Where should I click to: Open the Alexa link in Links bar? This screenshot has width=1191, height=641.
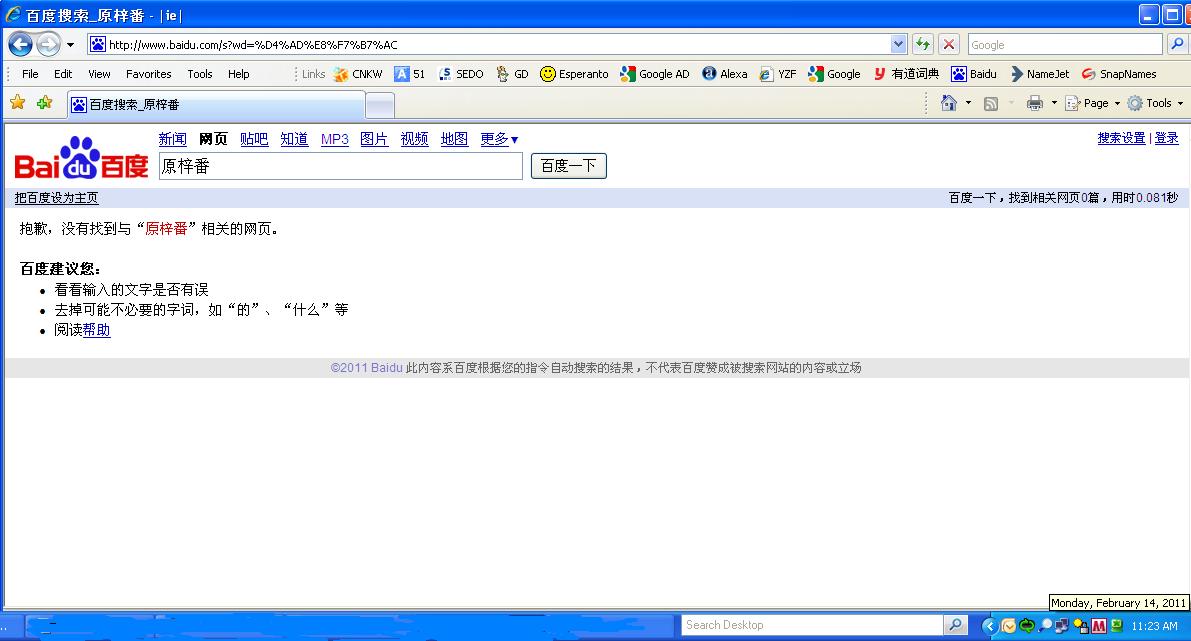(x=725, y=74)
